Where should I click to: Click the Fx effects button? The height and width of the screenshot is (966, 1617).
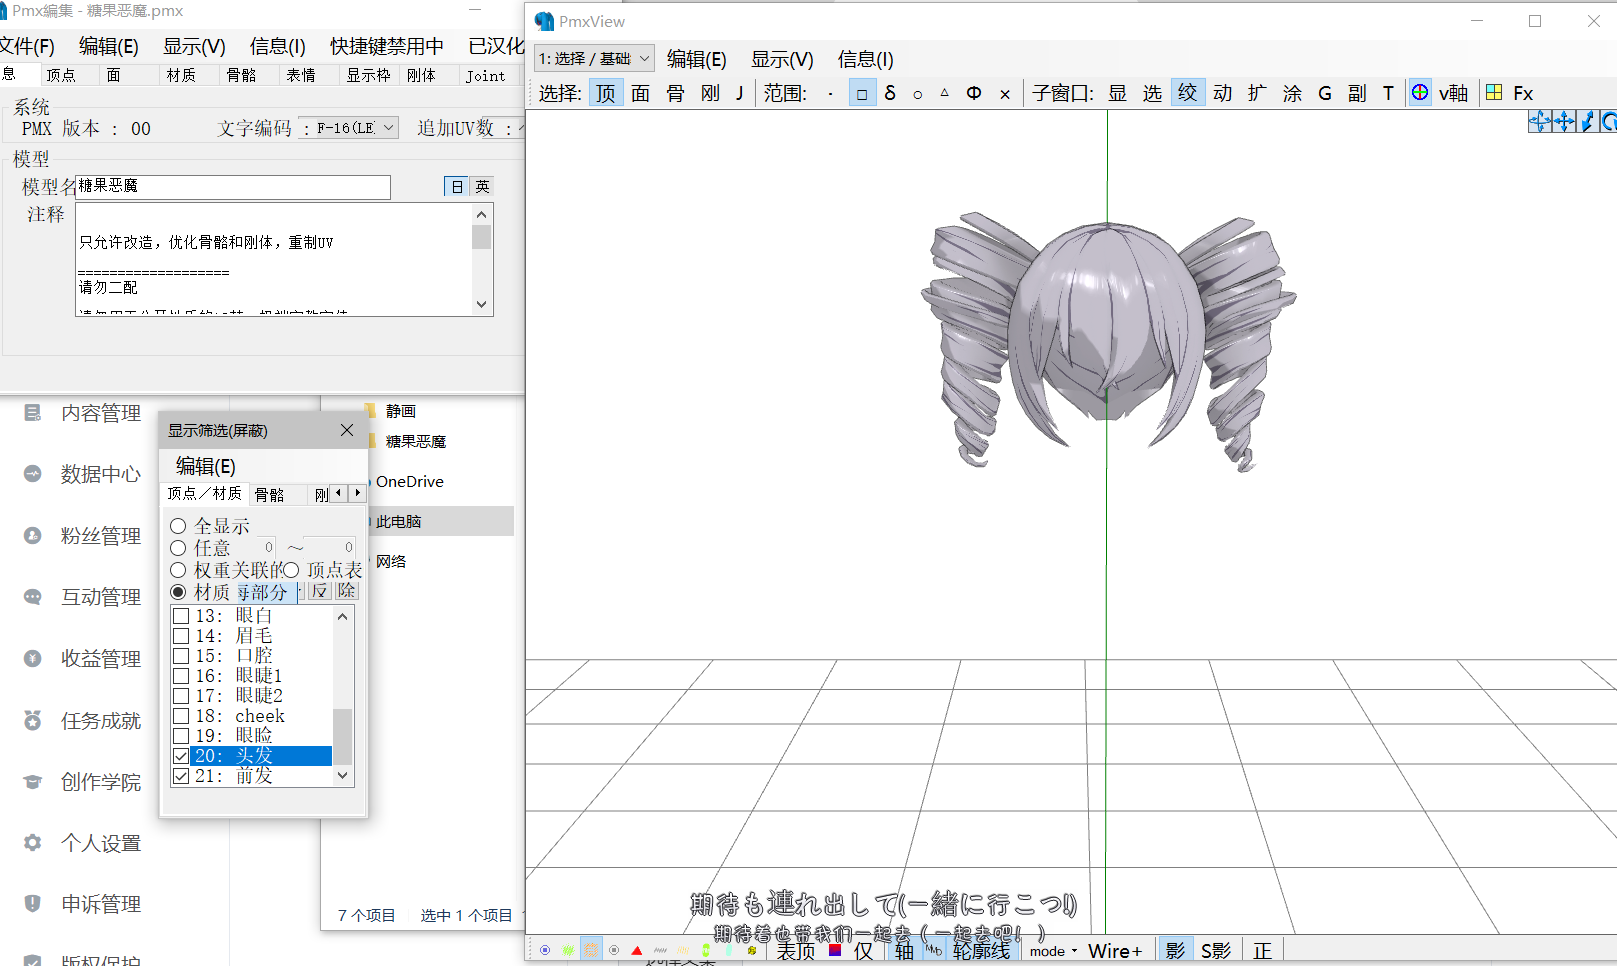(x=1523, y=93)
